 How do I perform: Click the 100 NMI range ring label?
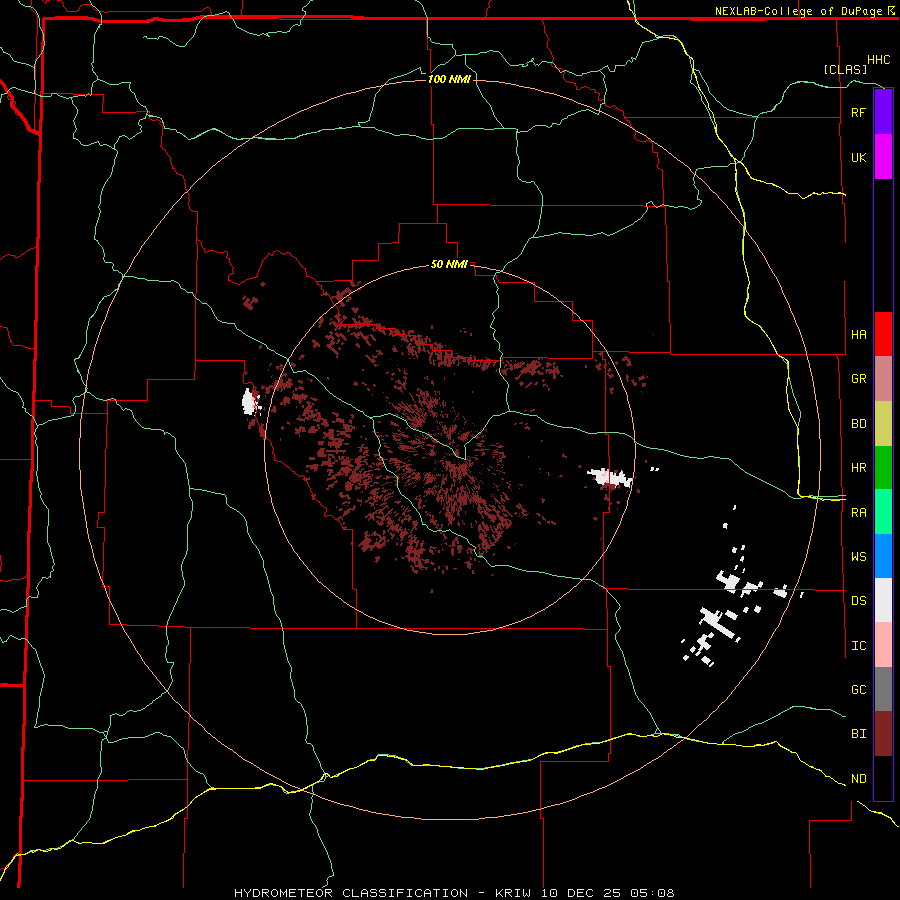[x=449, y=79]
